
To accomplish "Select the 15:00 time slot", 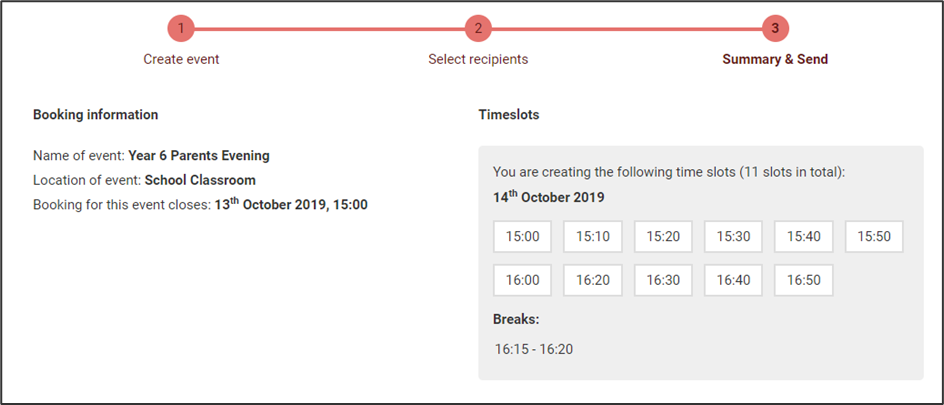I will click(523, 237).
